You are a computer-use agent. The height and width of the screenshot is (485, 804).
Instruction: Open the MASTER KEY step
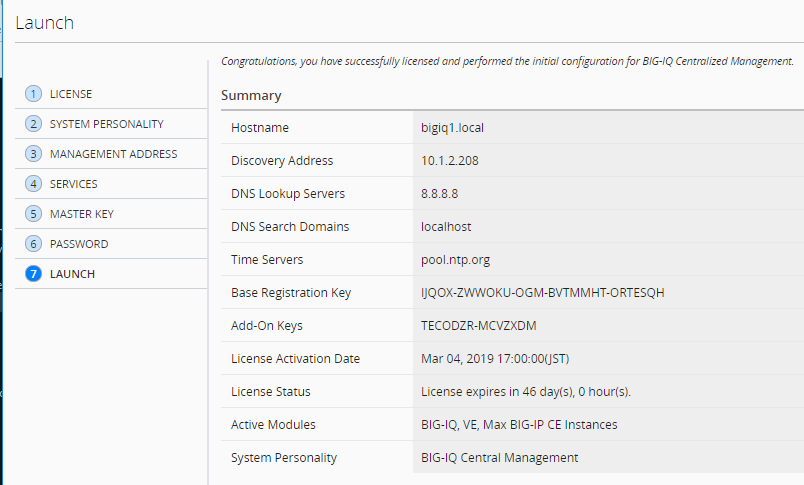pos(82,214)
